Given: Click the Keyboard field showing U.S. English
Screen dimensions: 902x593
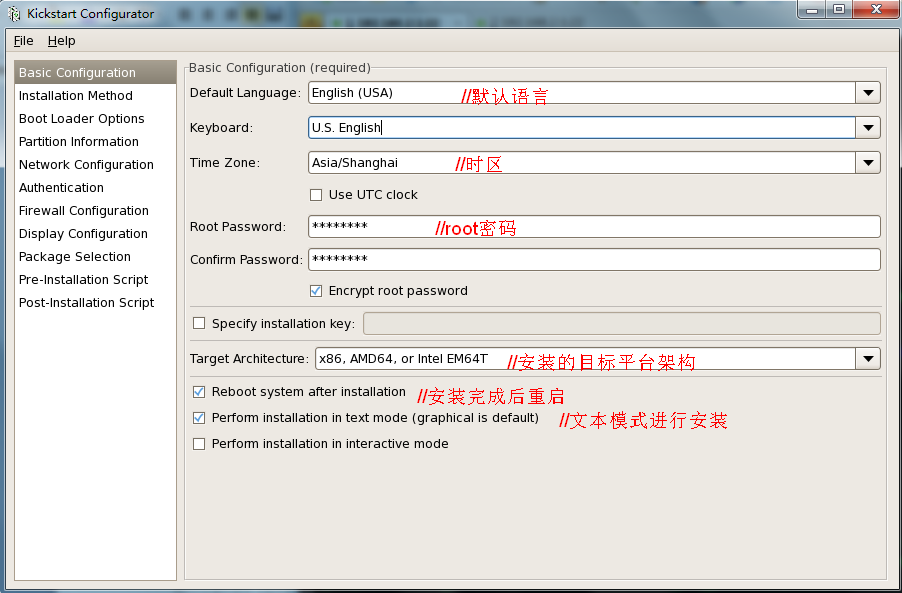Looking at the screenshot, I should 582,128.
